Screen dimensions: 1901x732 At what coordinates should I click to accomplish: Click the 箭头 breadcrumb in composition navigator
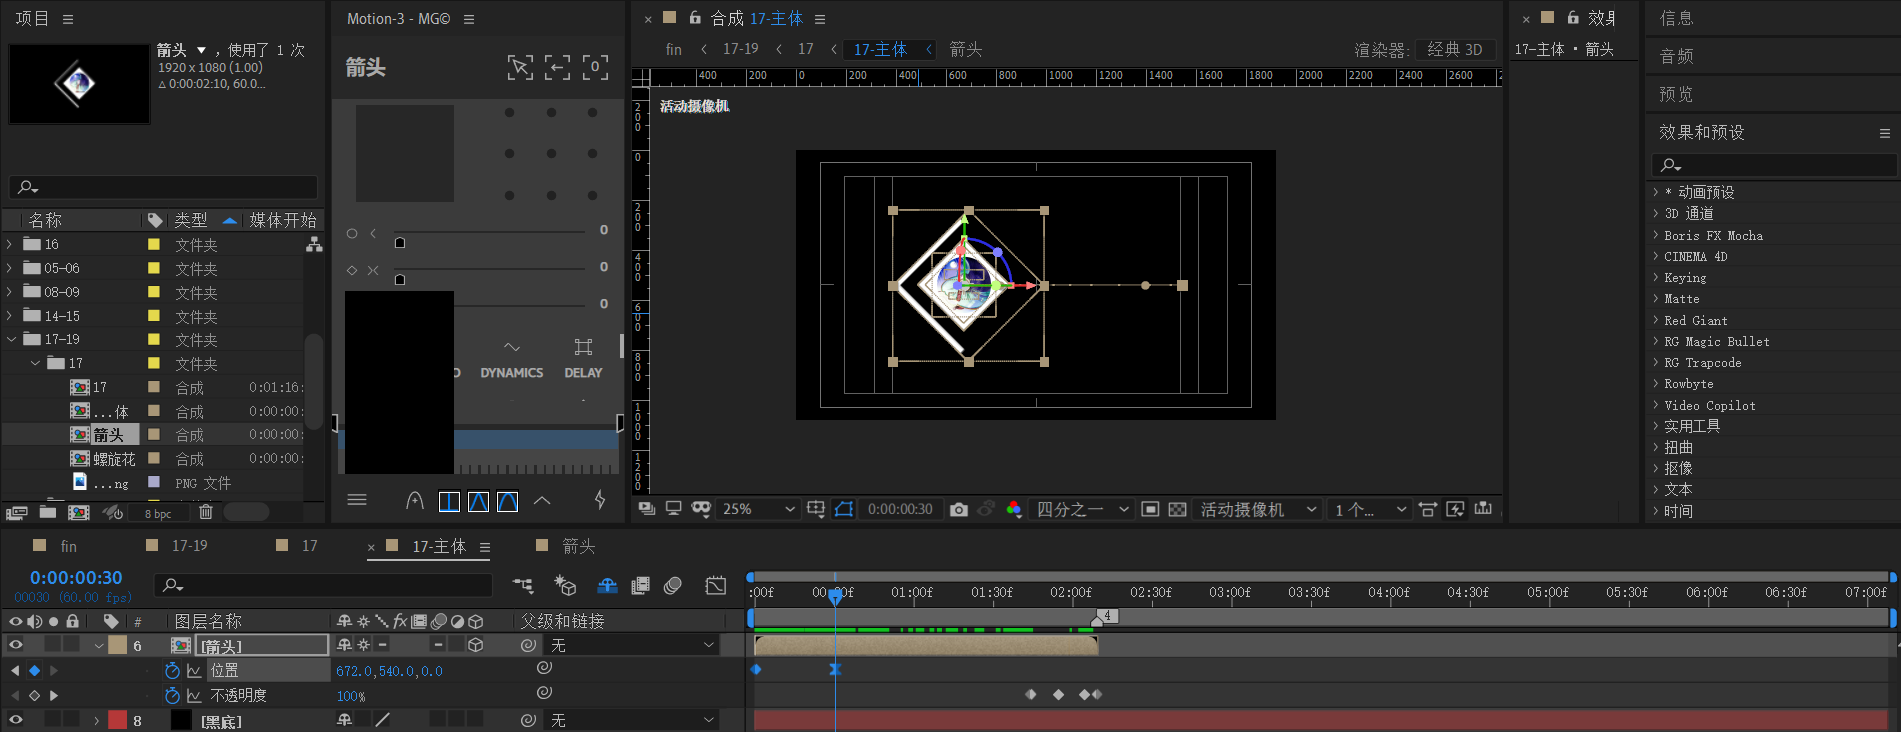[x=965, y=49]
